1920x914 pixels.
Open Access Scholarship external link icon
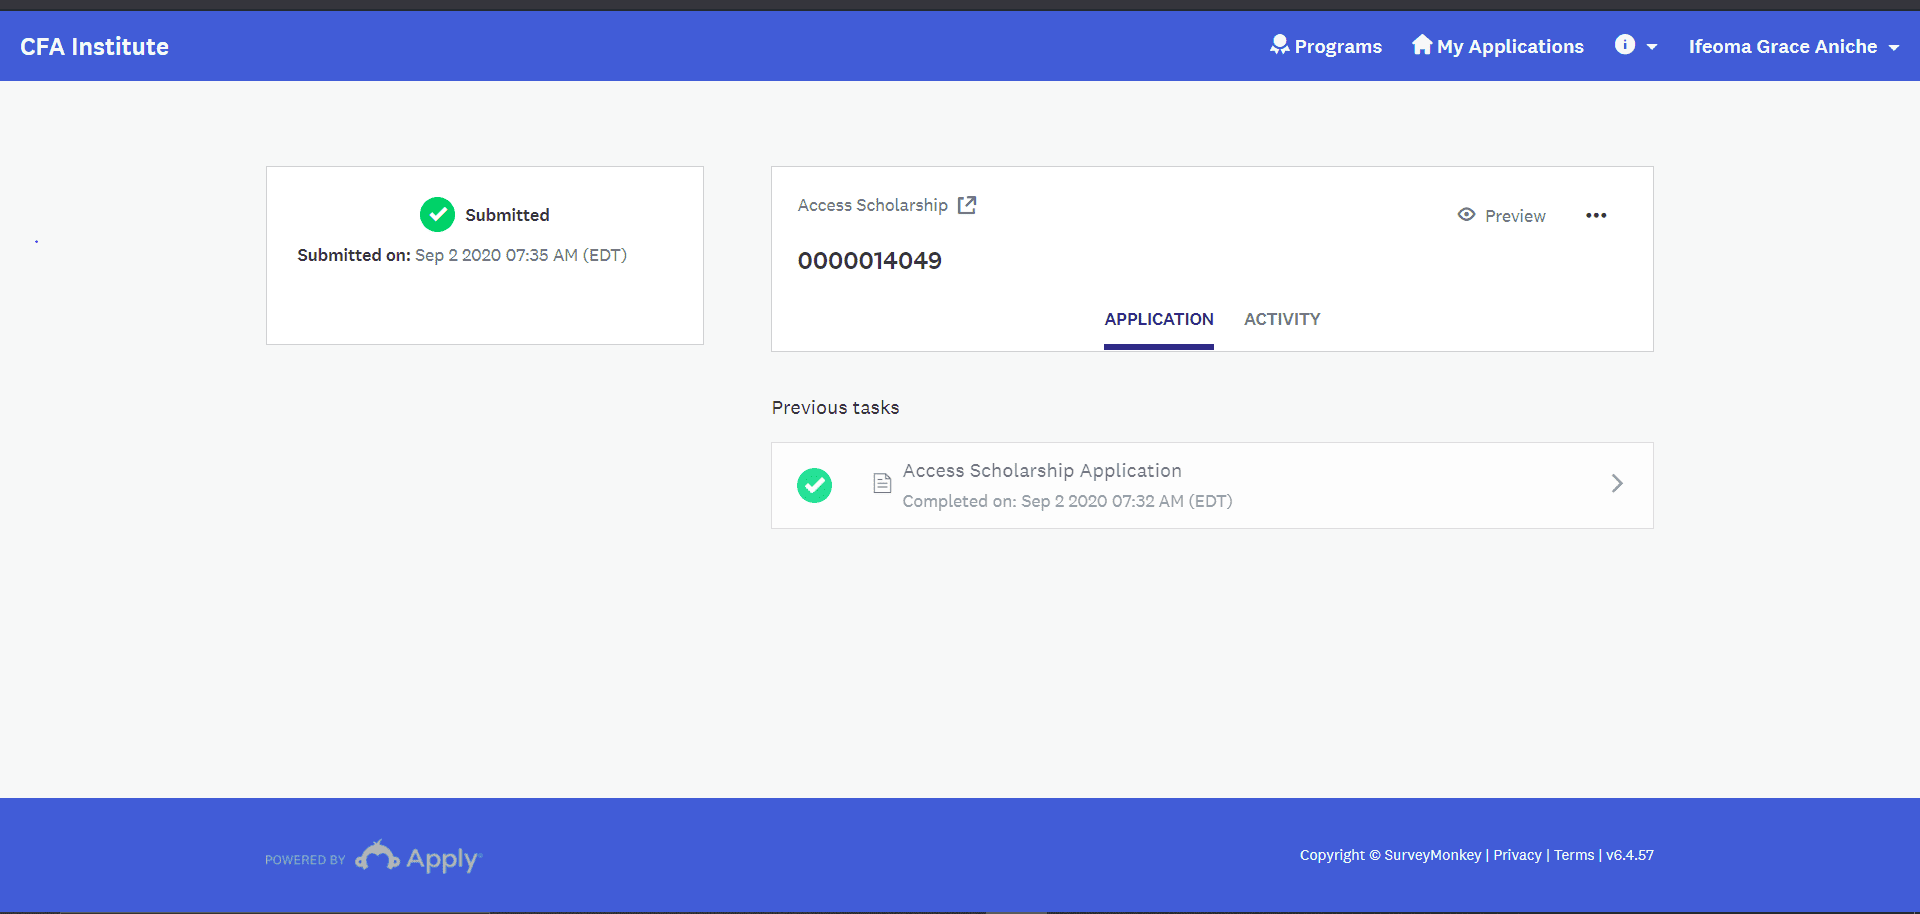pyautogui.click(x=967, y=205)
